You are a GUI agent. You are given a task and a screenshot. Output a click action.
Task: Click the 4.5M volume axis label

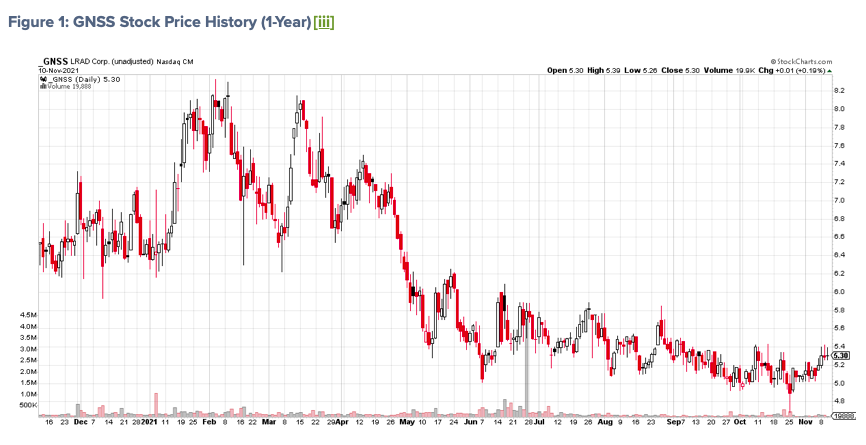point(28,315)
